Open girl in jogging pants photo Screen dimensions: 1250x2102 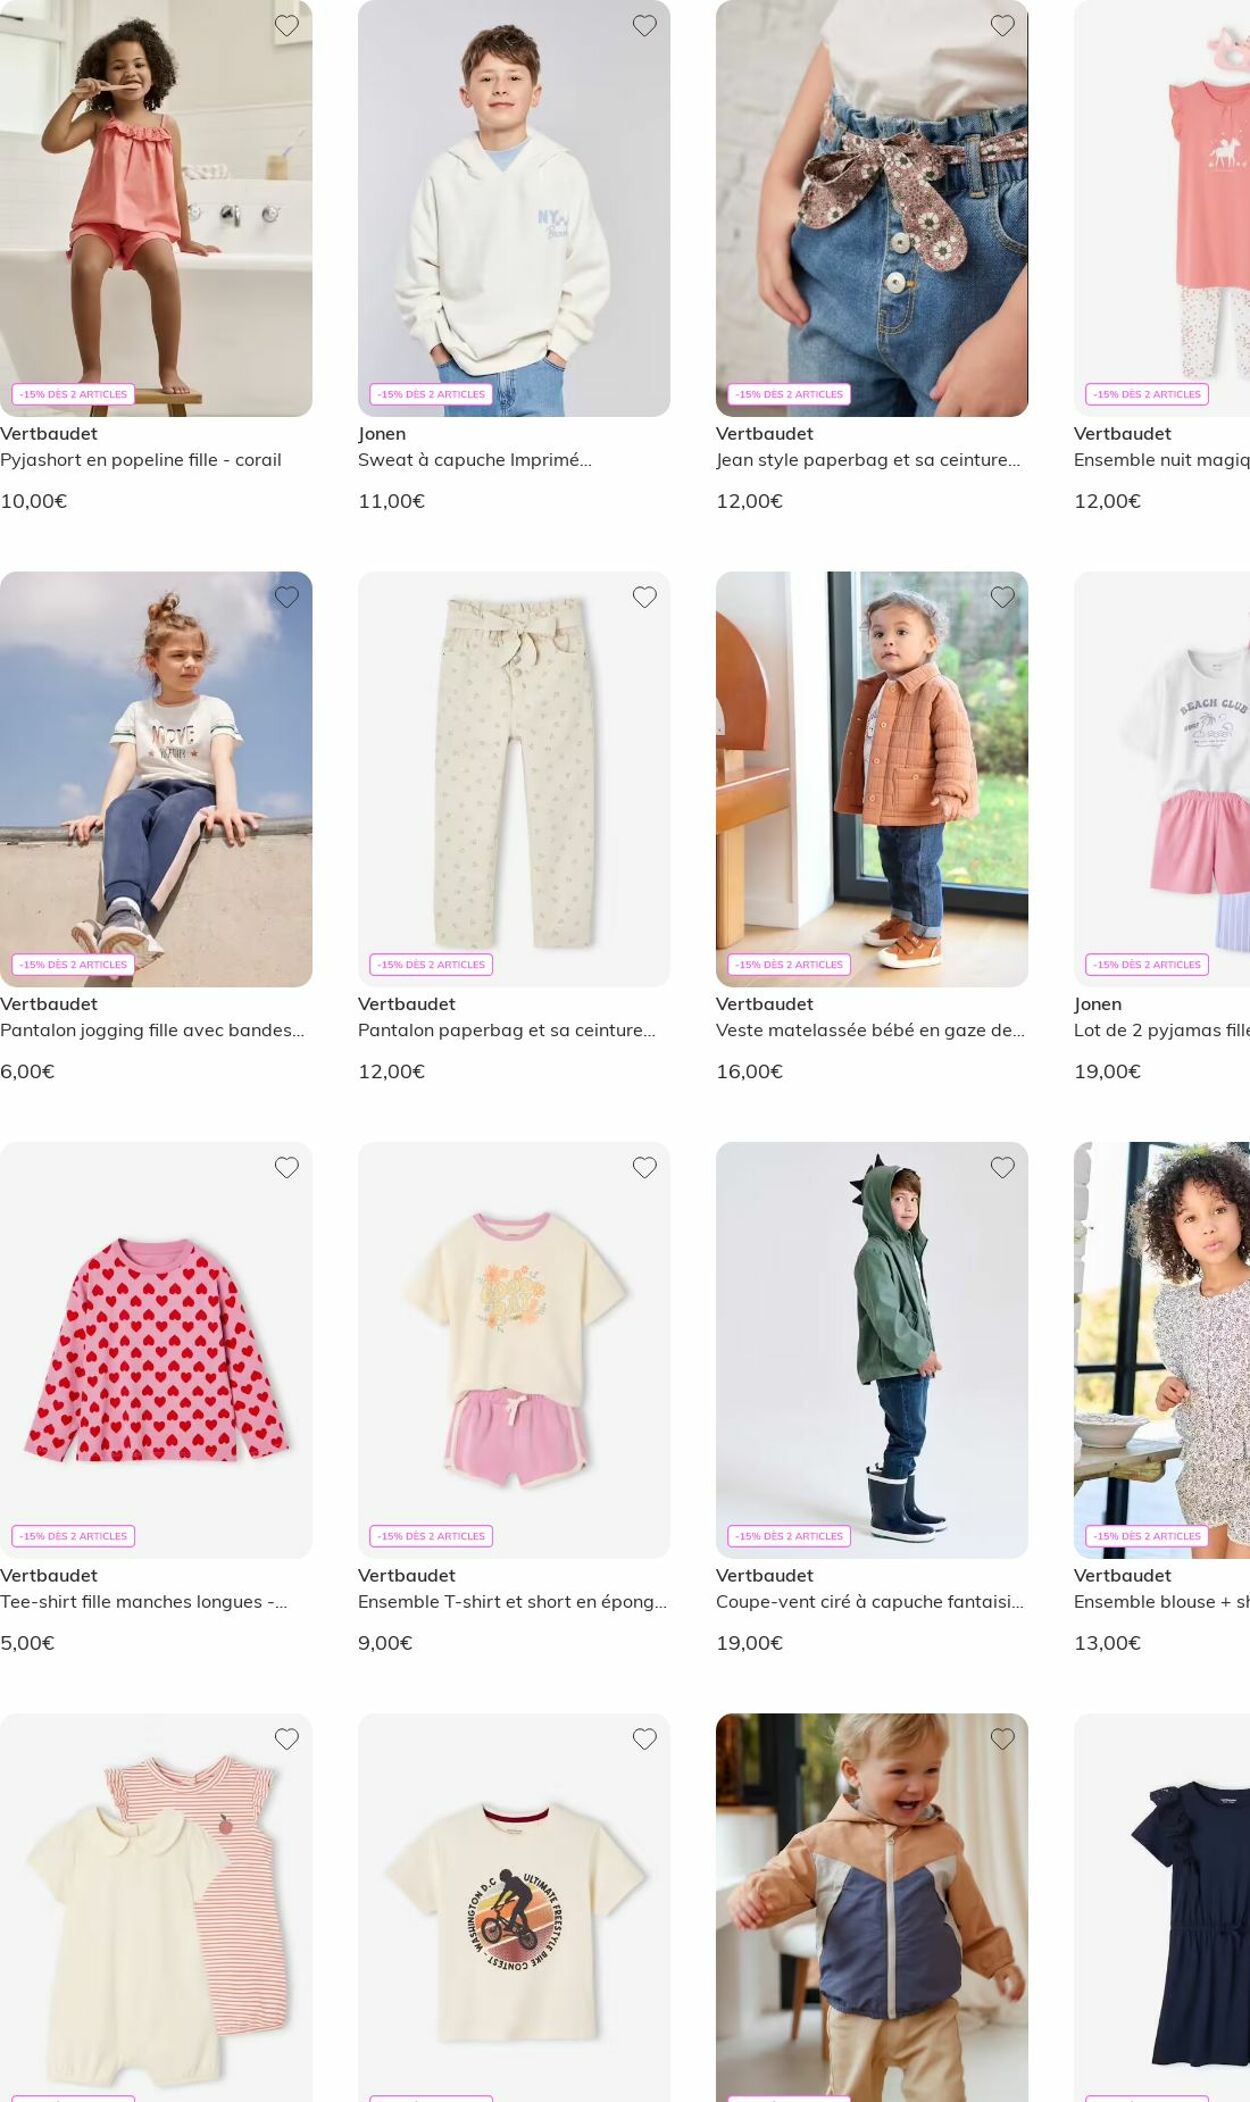[x=156, y=779]
